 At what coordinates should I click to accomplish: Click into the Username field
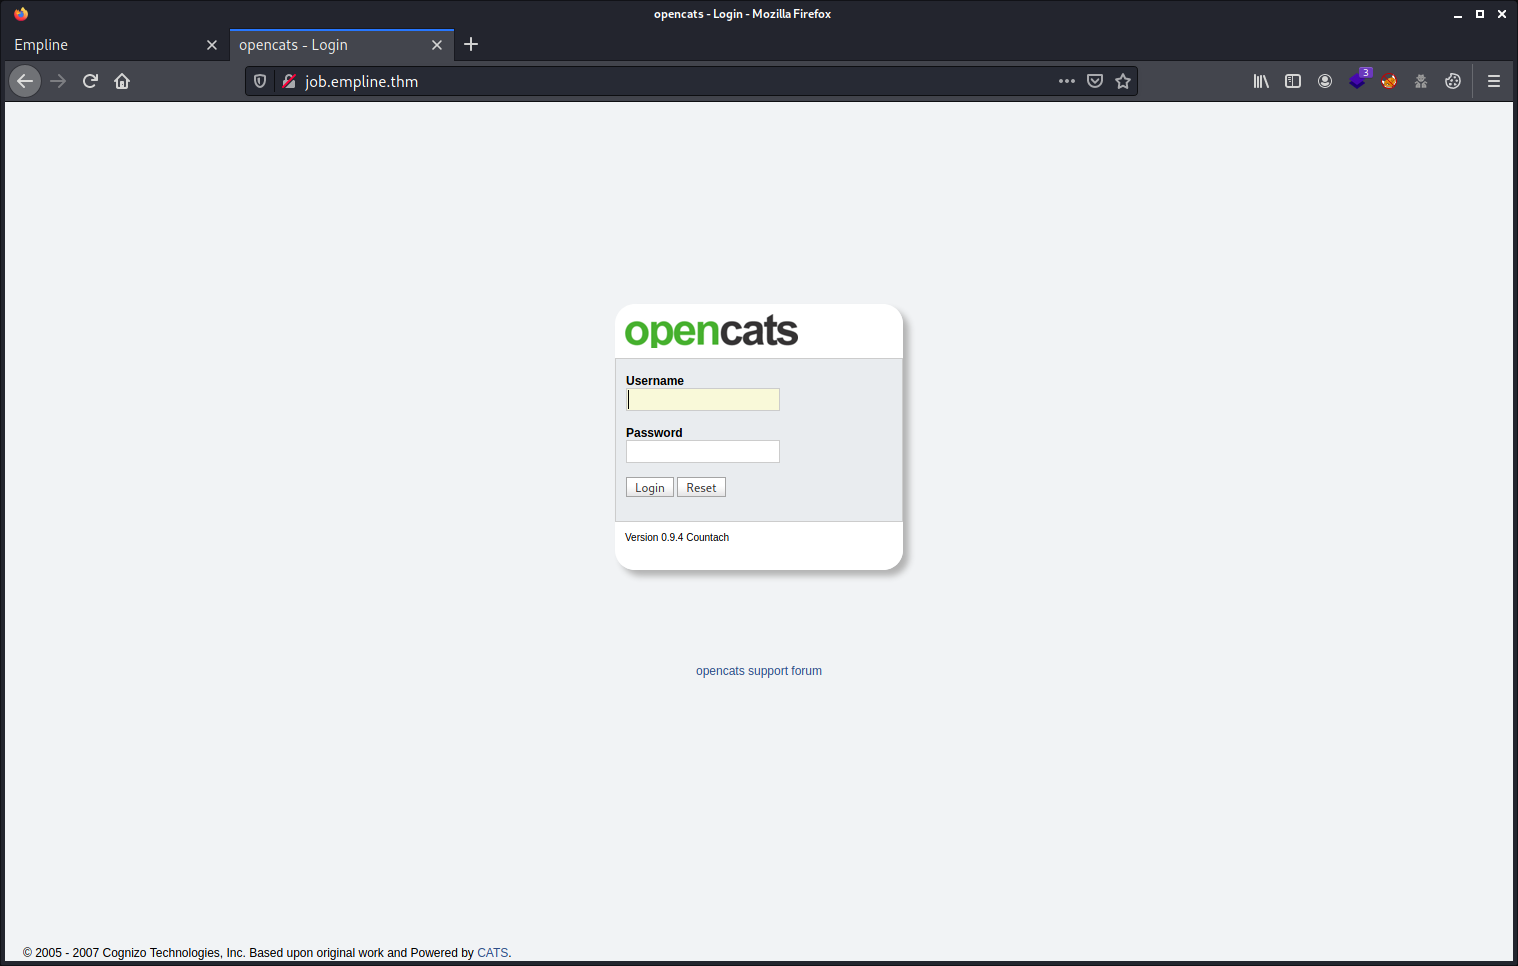[703, 400]
